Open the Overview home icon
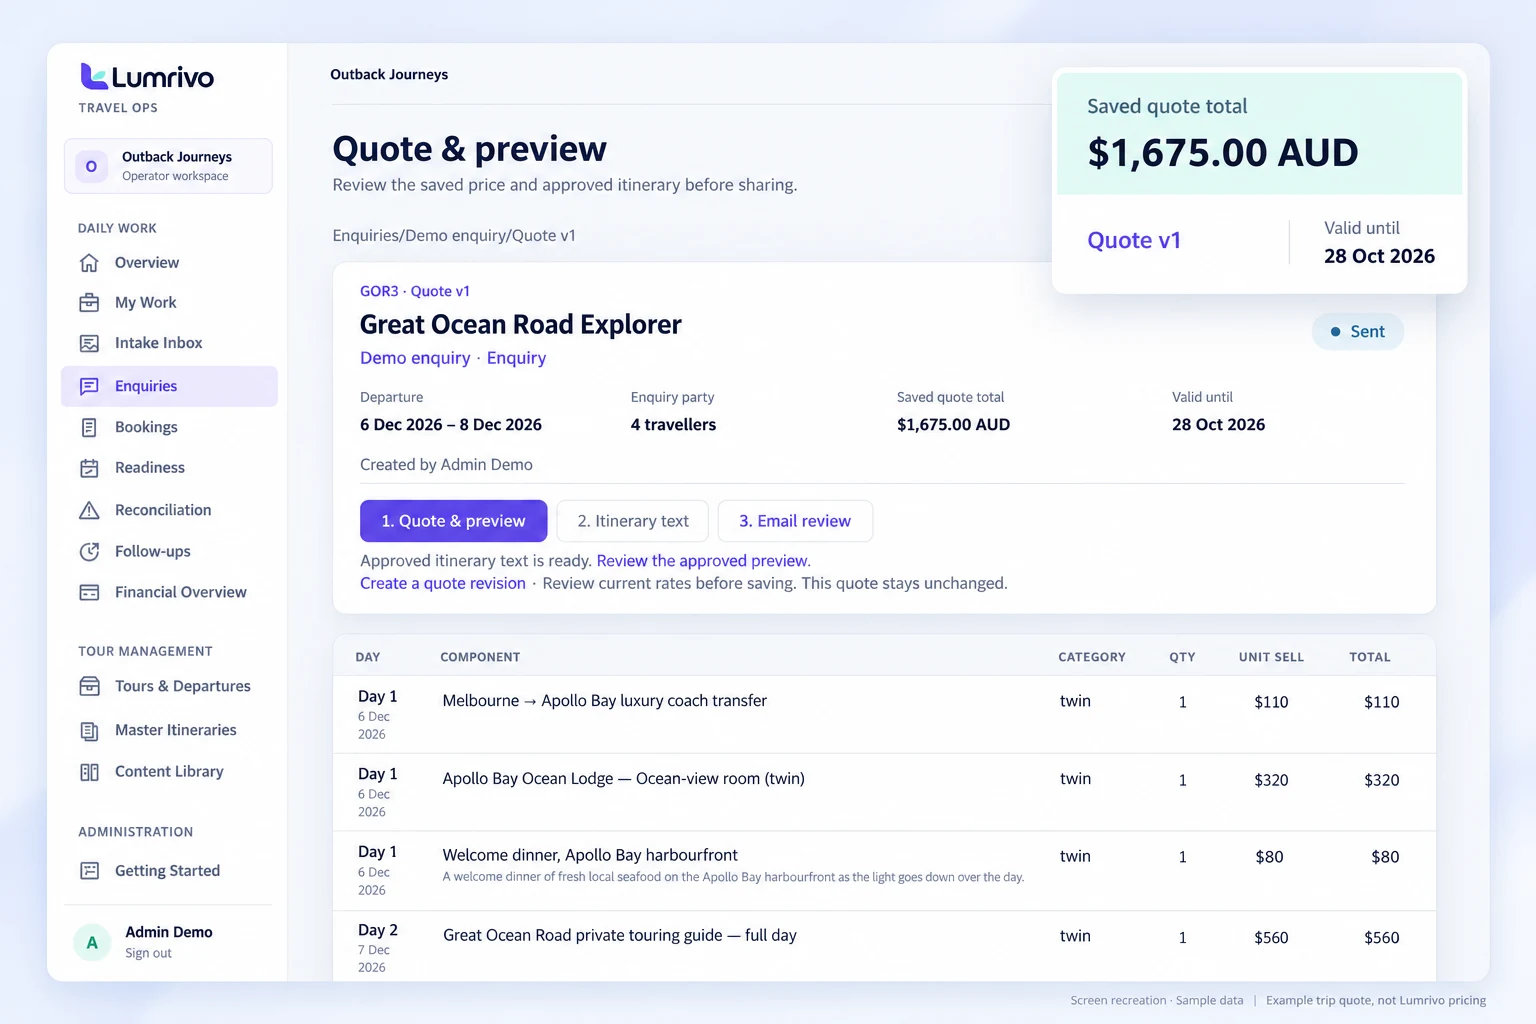 click(x=89, y=263)
